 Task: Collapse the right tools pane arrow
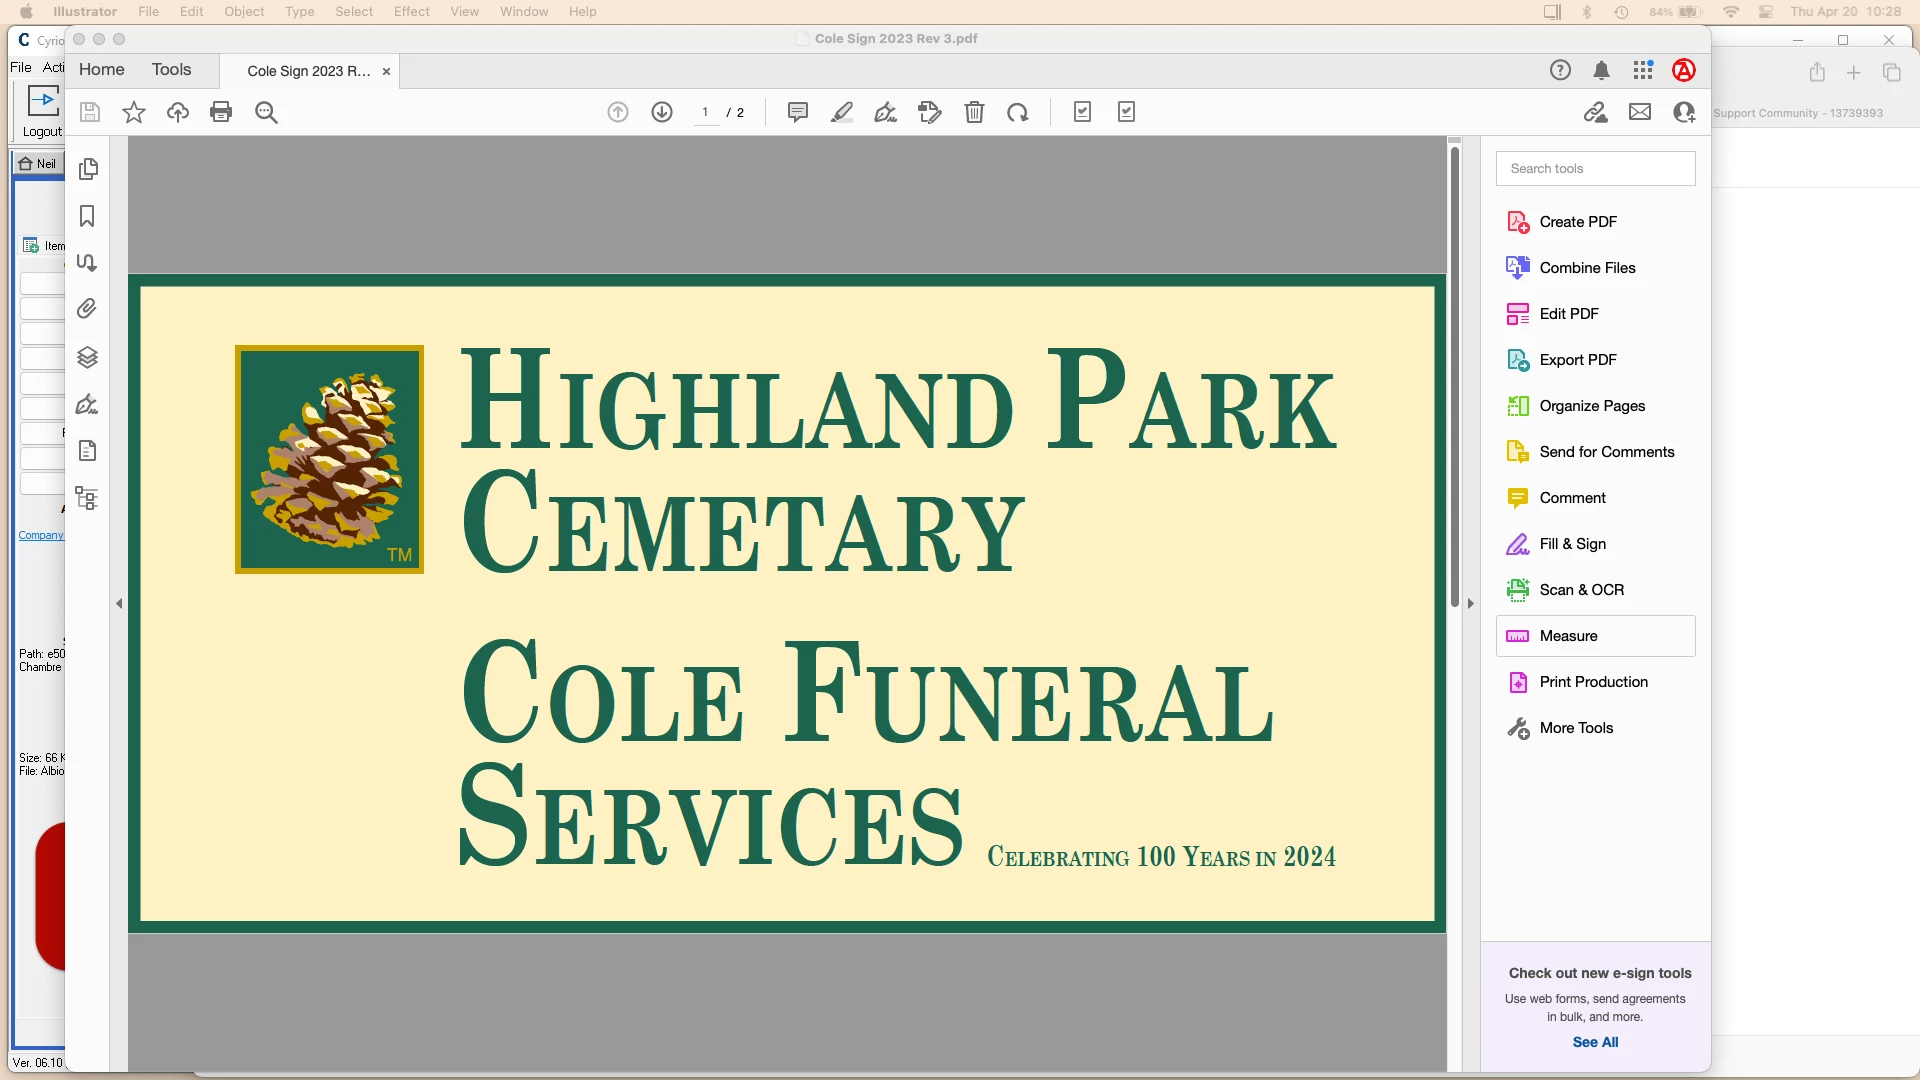click(x=1470, y=603)
